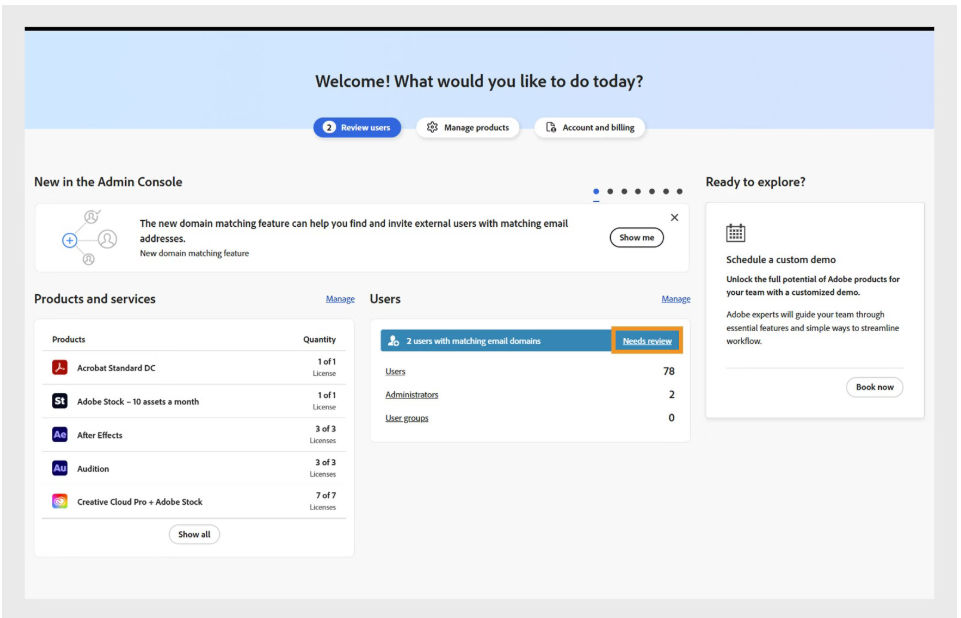The image size is (961, 618).
Task: Click Creative Cloud Pro + Adobe Stock name
Action: (140, 502)
